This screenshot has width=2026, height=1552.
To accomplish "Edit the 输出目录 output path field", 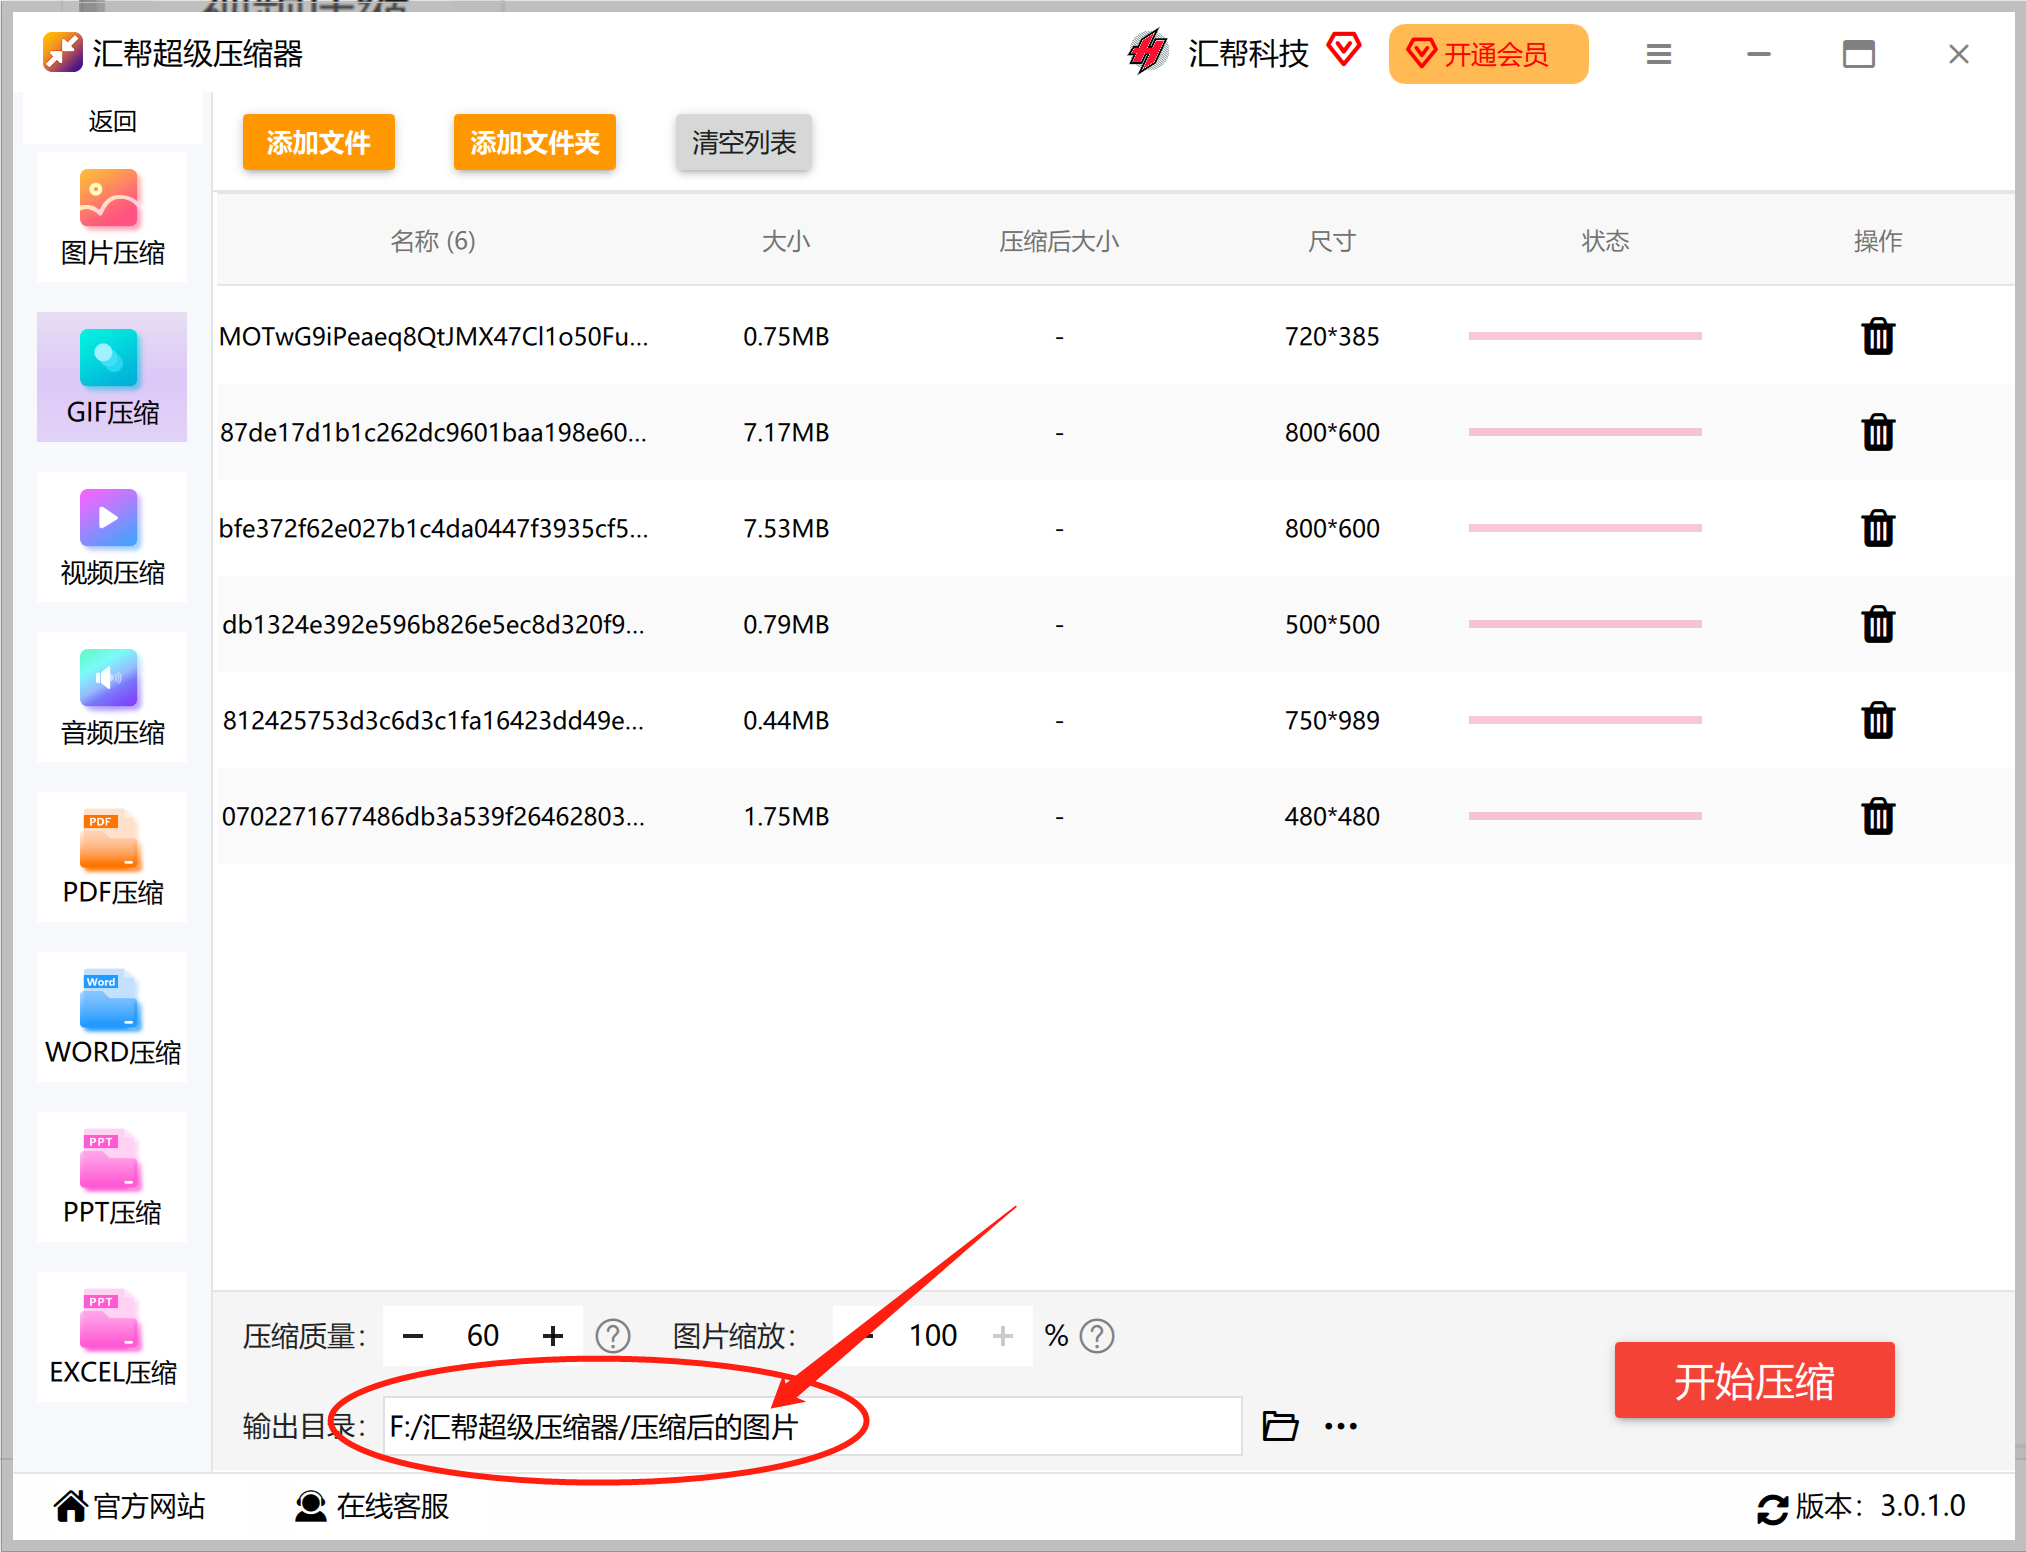I will (812, 1426).
